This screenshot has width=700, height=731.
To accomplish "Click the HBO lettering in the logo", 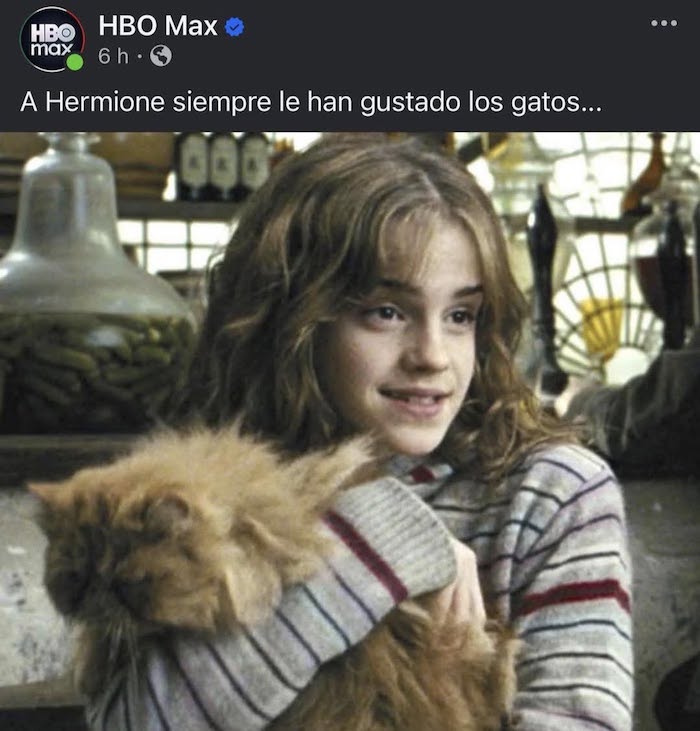I will [53, 33].
